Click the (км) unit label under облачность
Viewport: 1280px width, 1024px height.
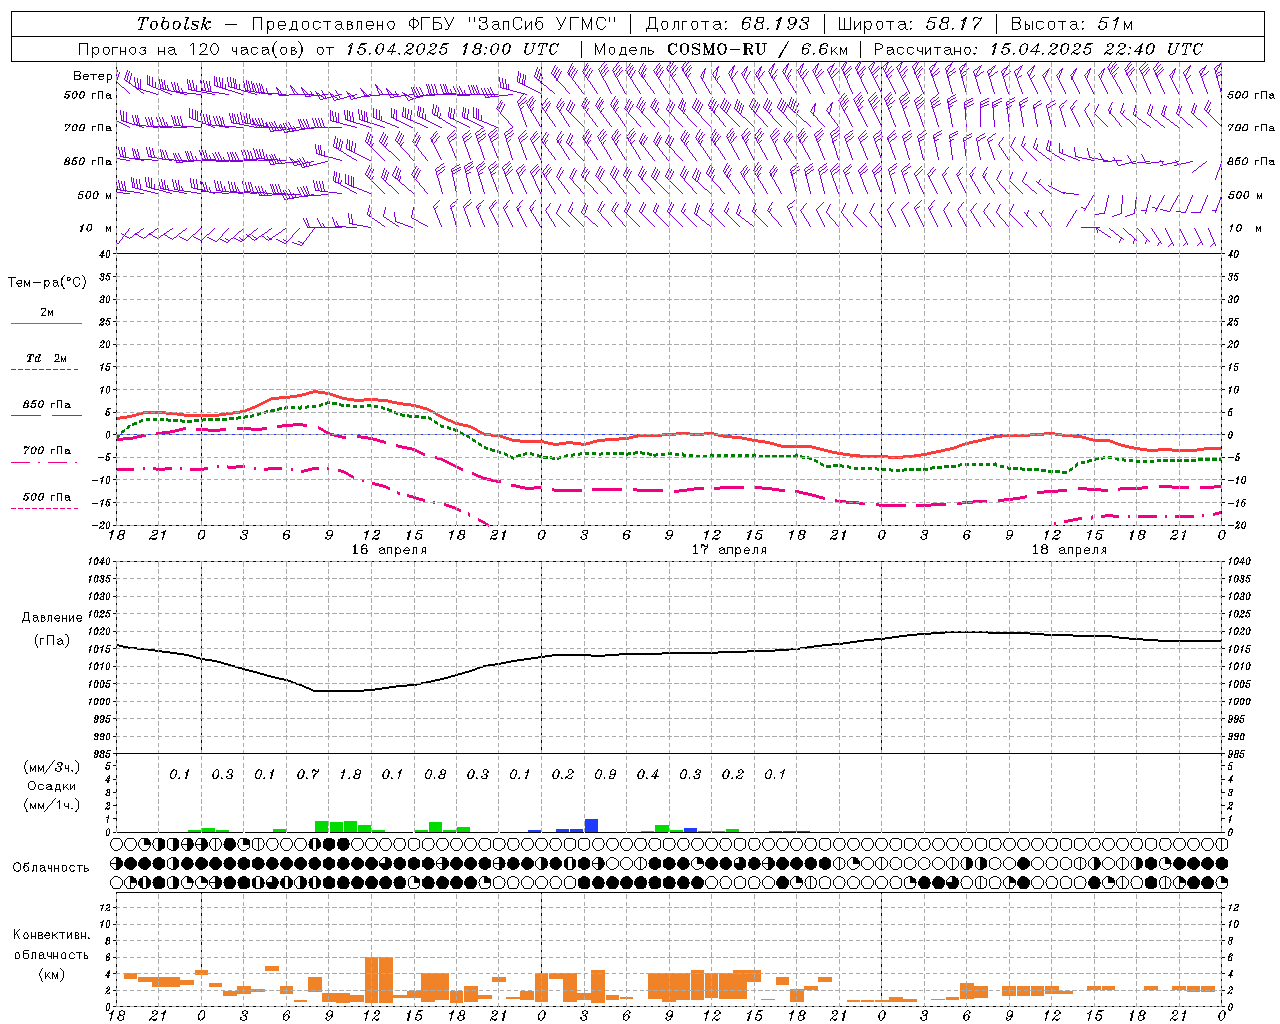(x=52, y=974)
